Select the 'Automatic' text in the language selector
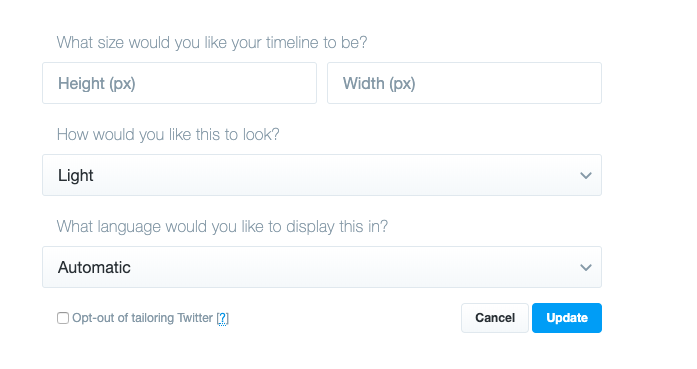Image resolution: width=697 pixels, height=369 pixels. click(x=94, y=267)
